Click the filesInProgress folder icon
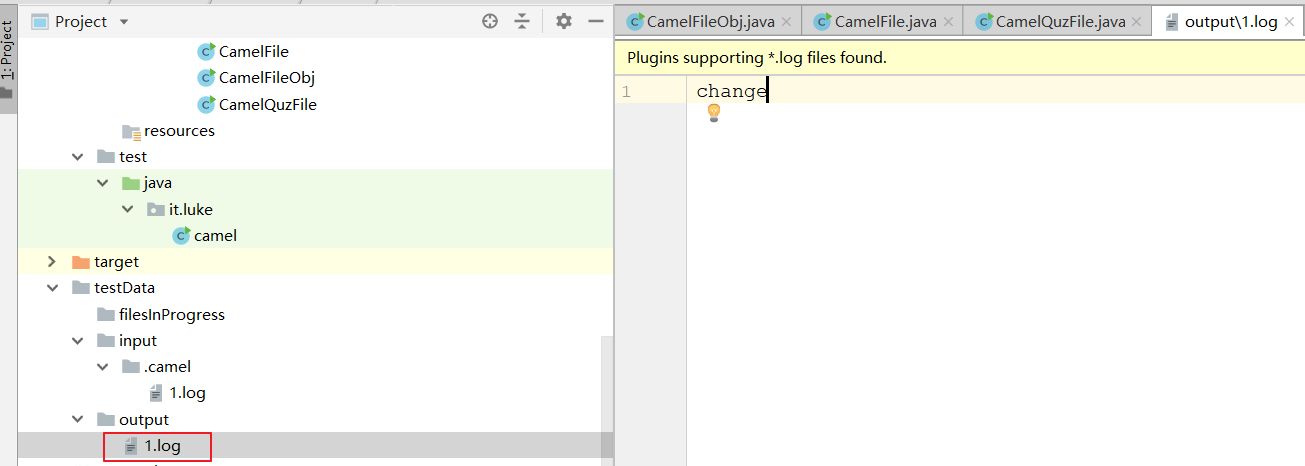The image size is (1305, 466). tap(106, 314)
